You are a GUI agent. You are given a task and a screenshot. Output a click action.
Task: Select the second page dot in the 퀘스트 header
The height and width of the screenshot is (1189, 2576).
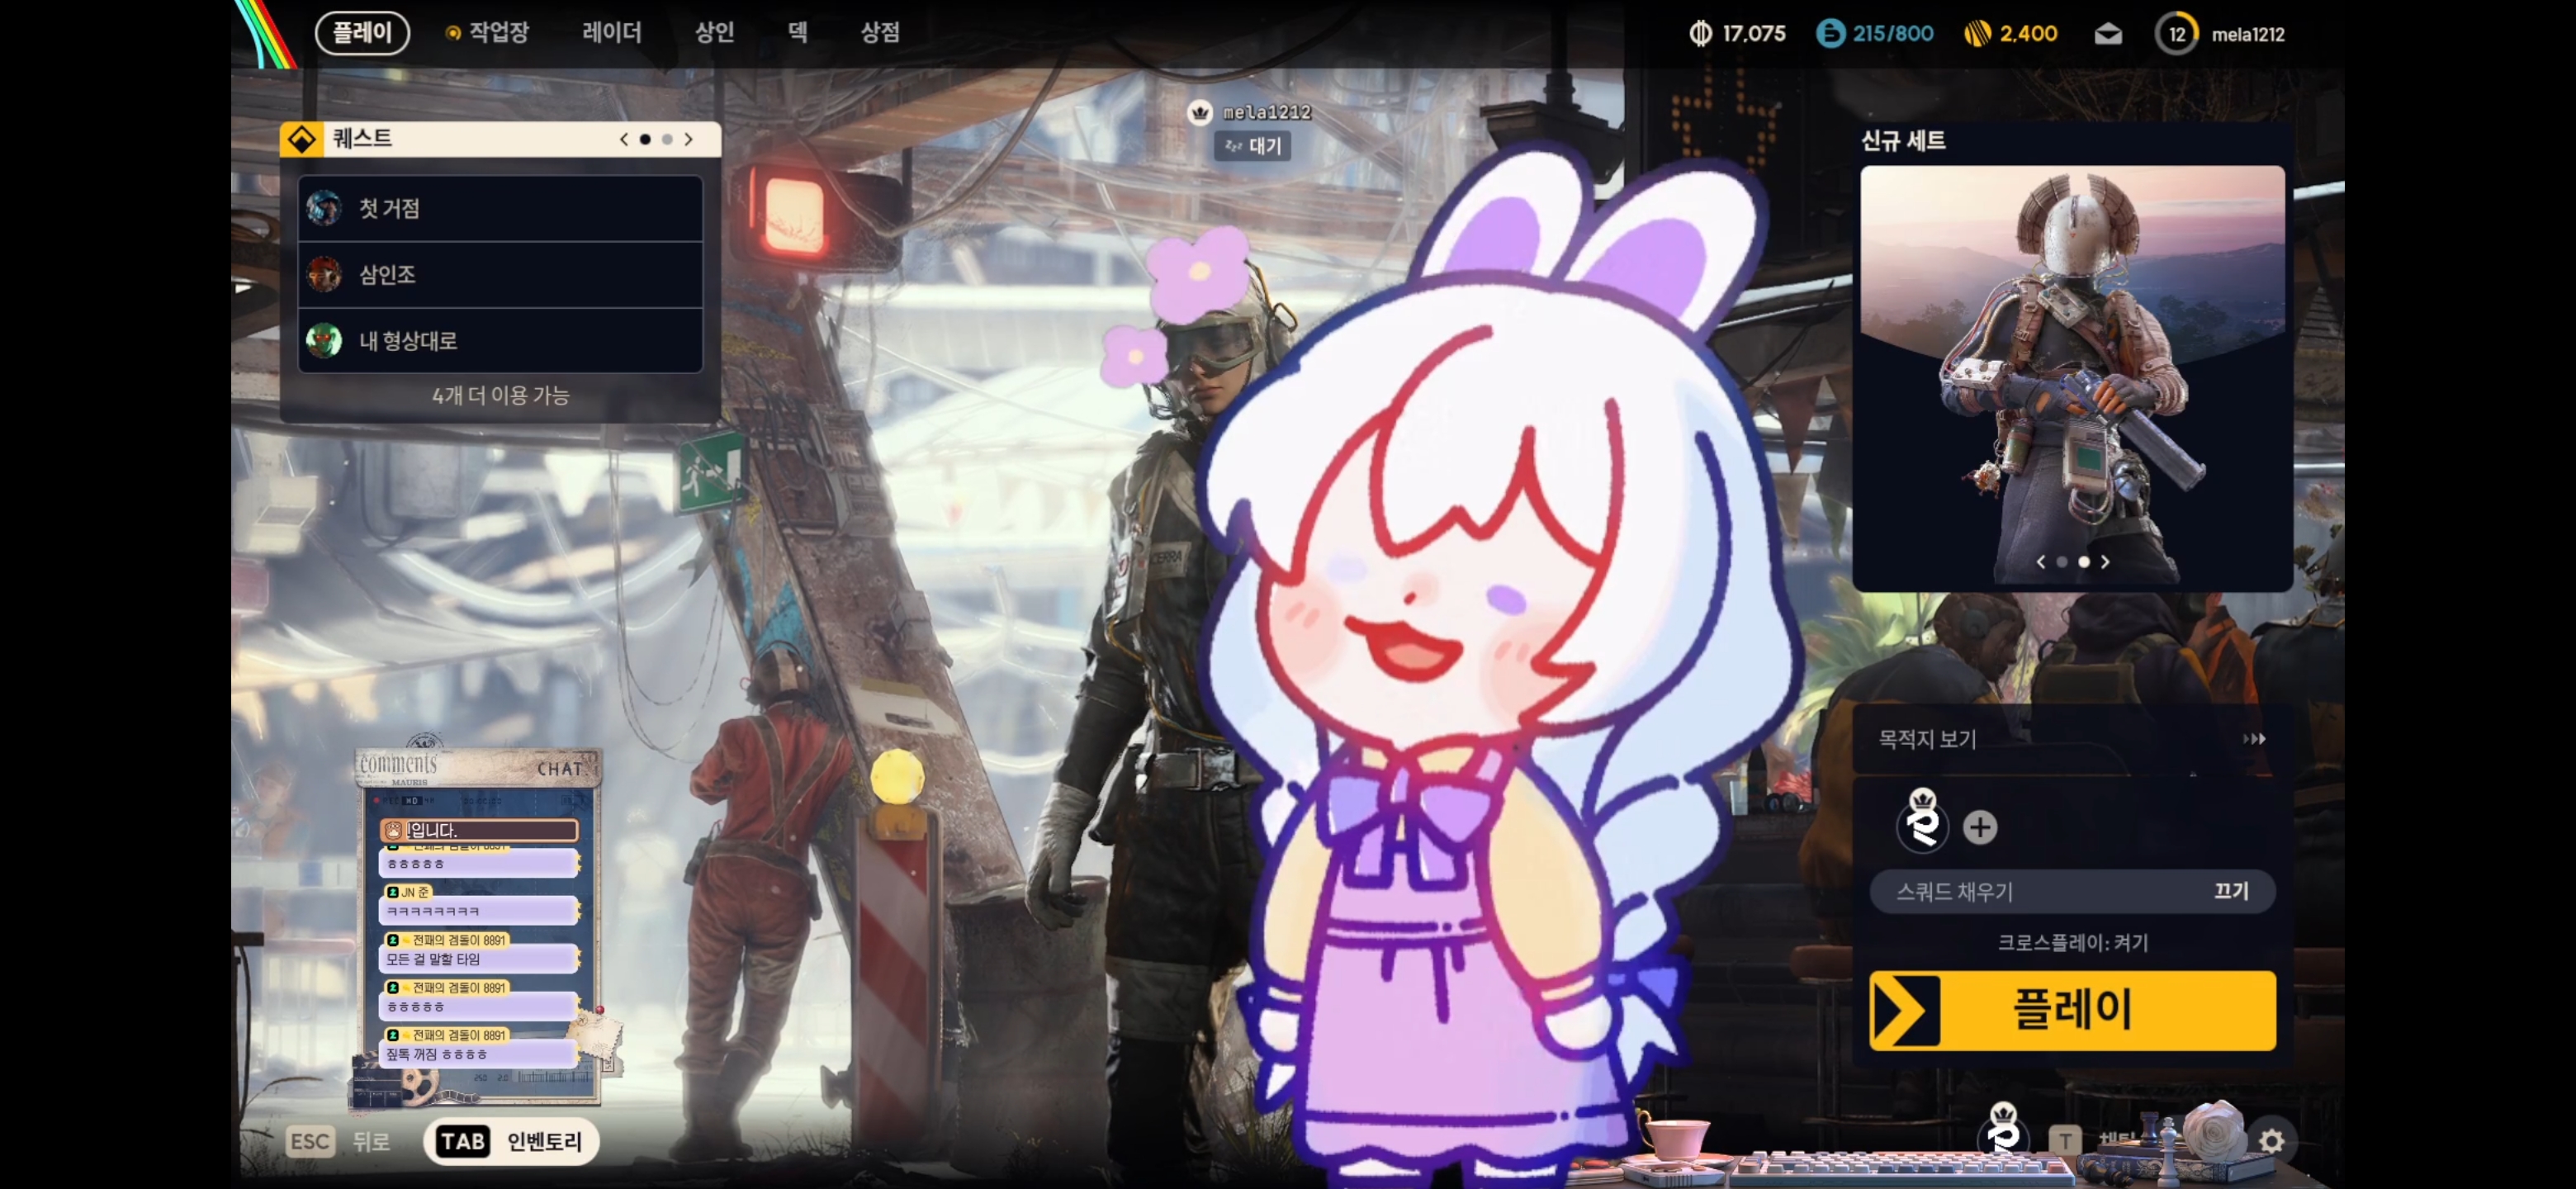coord(667,139)
